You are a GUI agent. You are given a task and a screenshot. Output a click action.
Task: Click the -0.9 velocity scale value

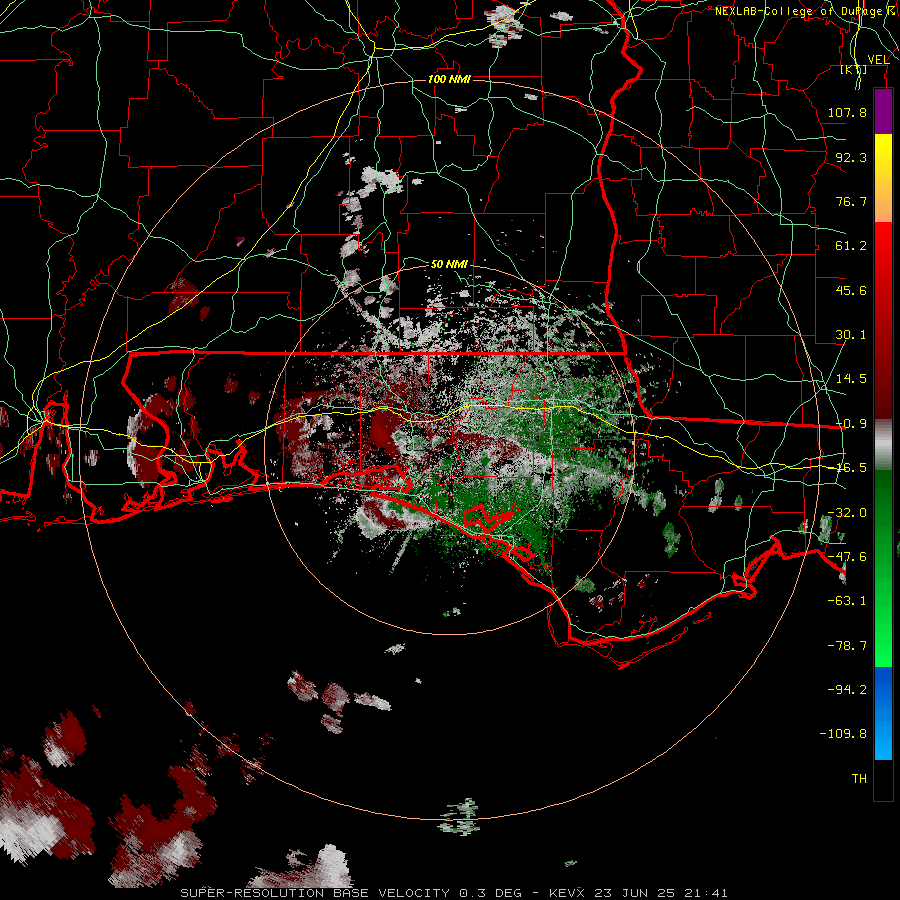coord(851,424)
